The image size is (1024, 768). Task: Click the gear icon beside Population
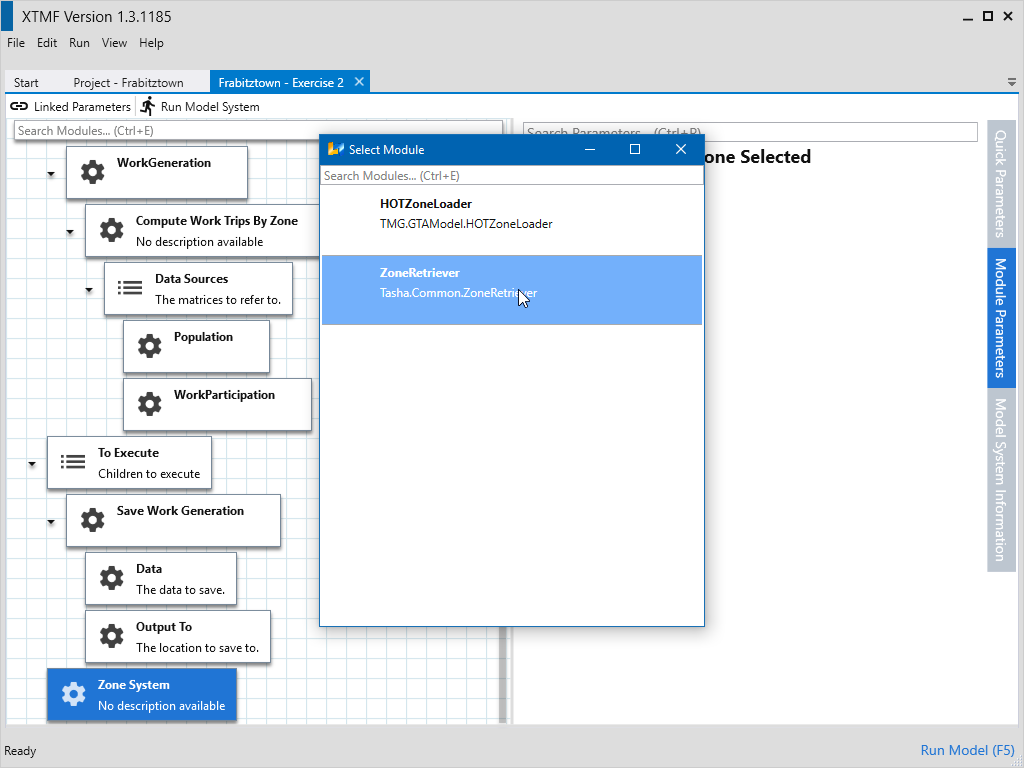(149, 346)
